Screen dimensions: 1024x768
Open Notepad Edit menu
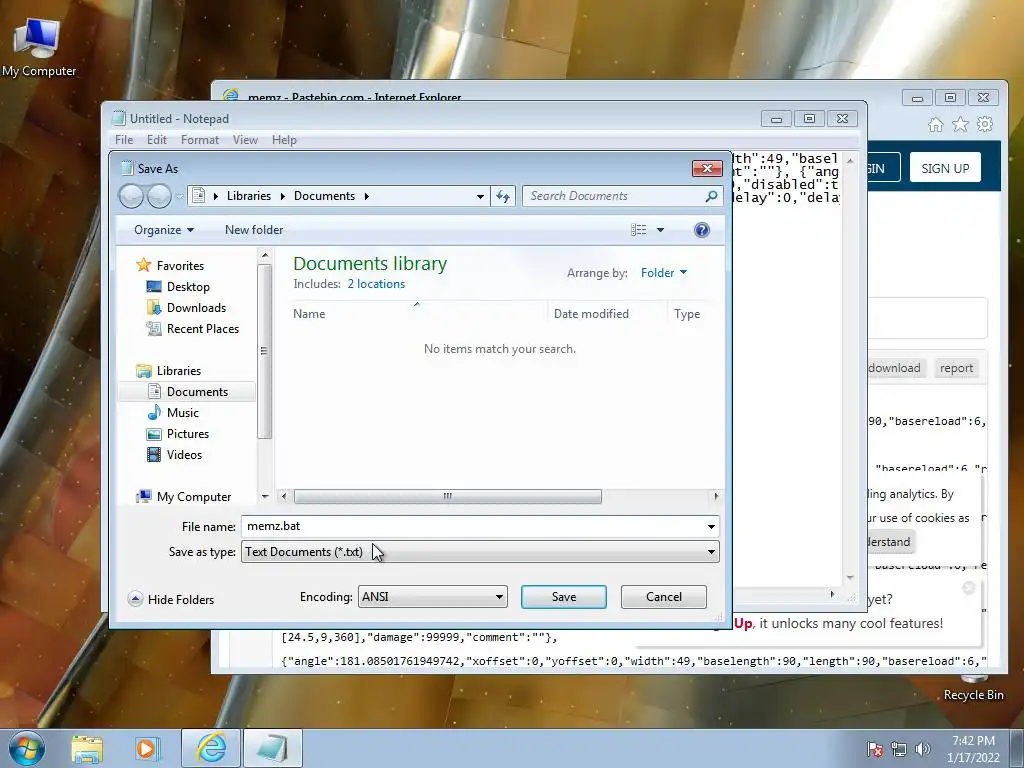(x=157, y=140)
